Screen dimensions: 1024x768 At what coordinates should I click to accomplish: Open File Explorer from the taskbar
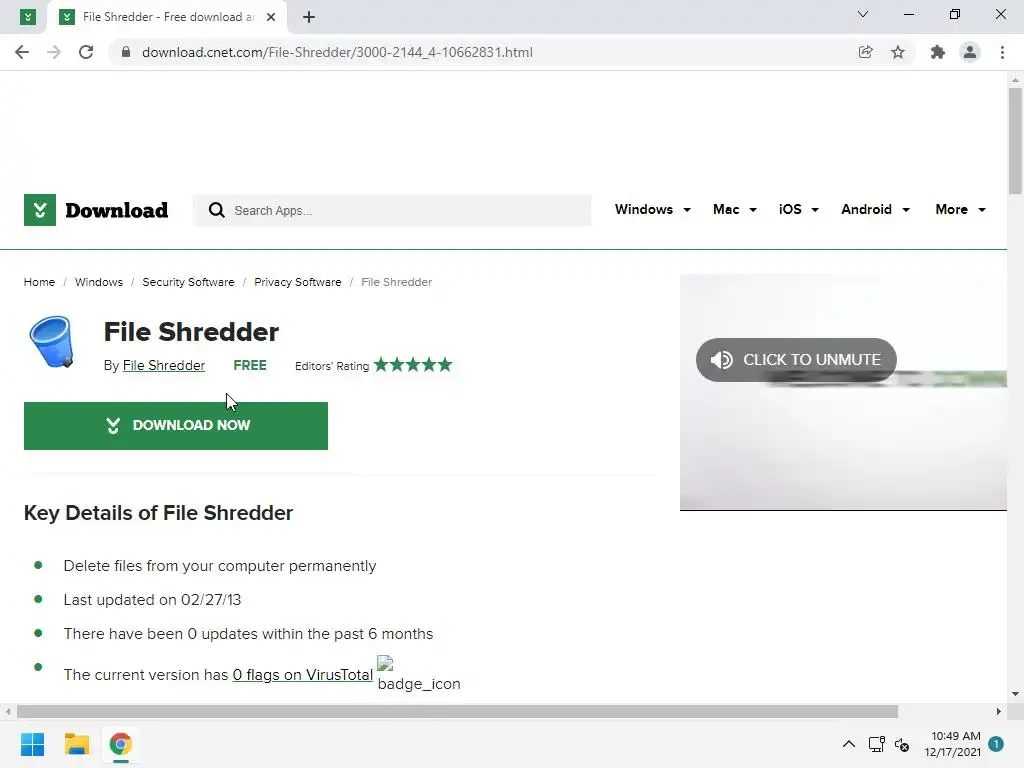(x=76, y=744)
